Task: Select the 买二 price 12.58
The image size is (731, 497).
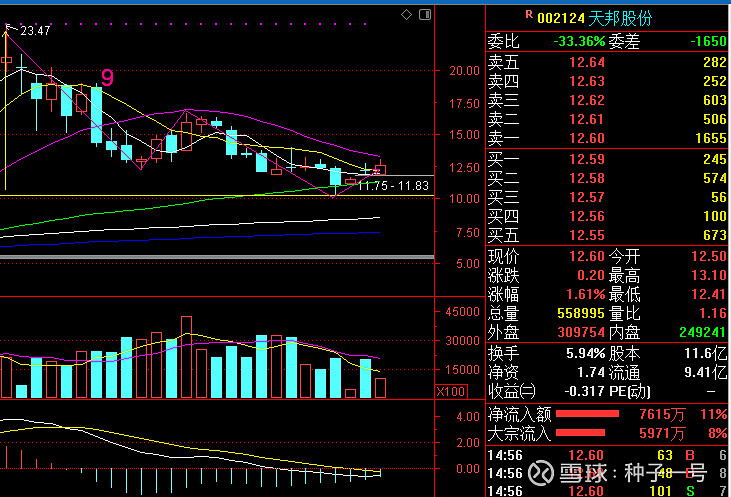Action: pyautogui.click(x=586, y=178)
